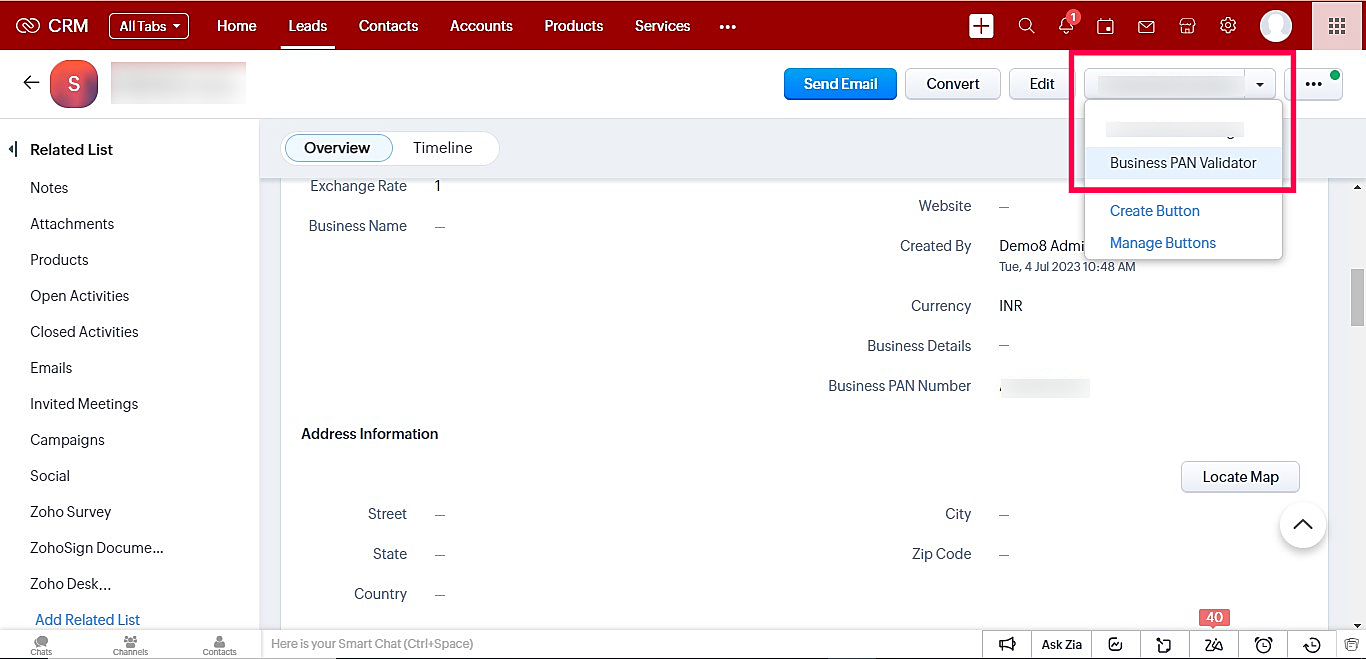
Task: Open Attachments in Related List
Action: click(x=72, y=224)
